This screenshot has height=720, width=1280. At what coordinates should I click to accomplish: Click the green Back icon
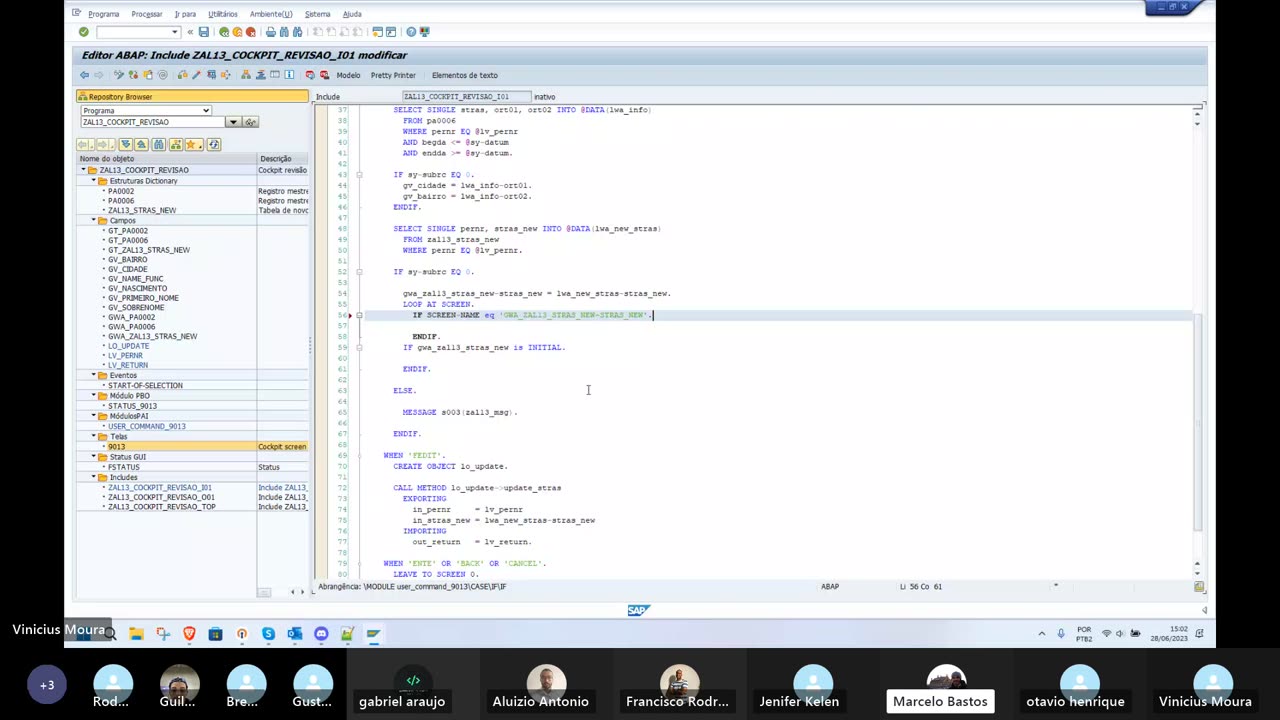[224, 32]
